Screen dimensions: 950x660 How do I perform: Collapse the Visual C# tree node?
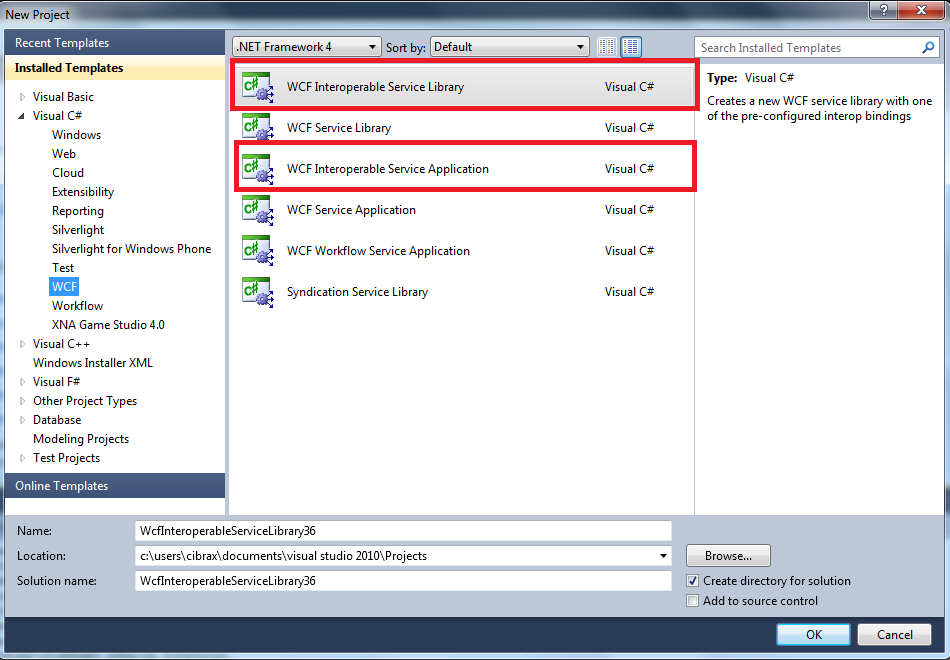pos(22,116)
